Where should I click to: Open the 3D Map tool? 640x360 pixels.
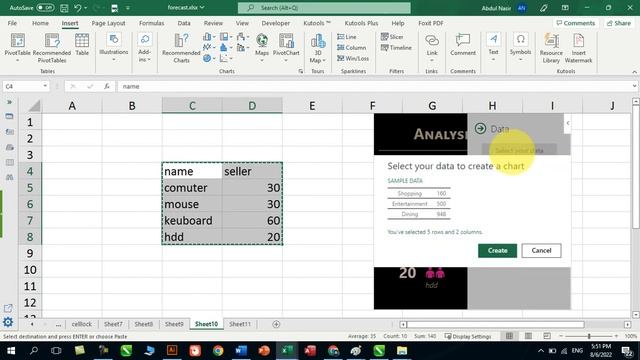coord(318,48)
